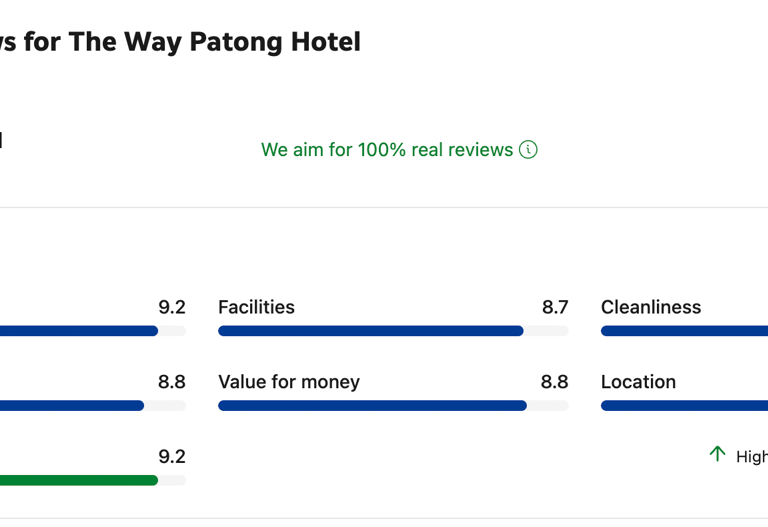Click the green upward arrow icon
The image size is (768, 527).
tap(717, 454)
